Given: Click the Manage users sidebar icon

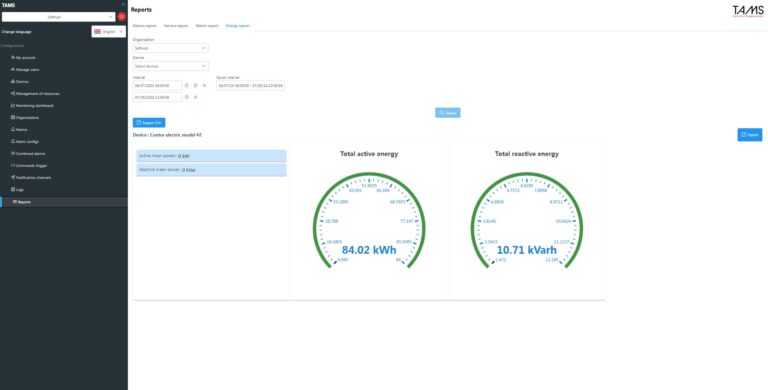Looking at the screenshot, I should click(x=13, y=70).
